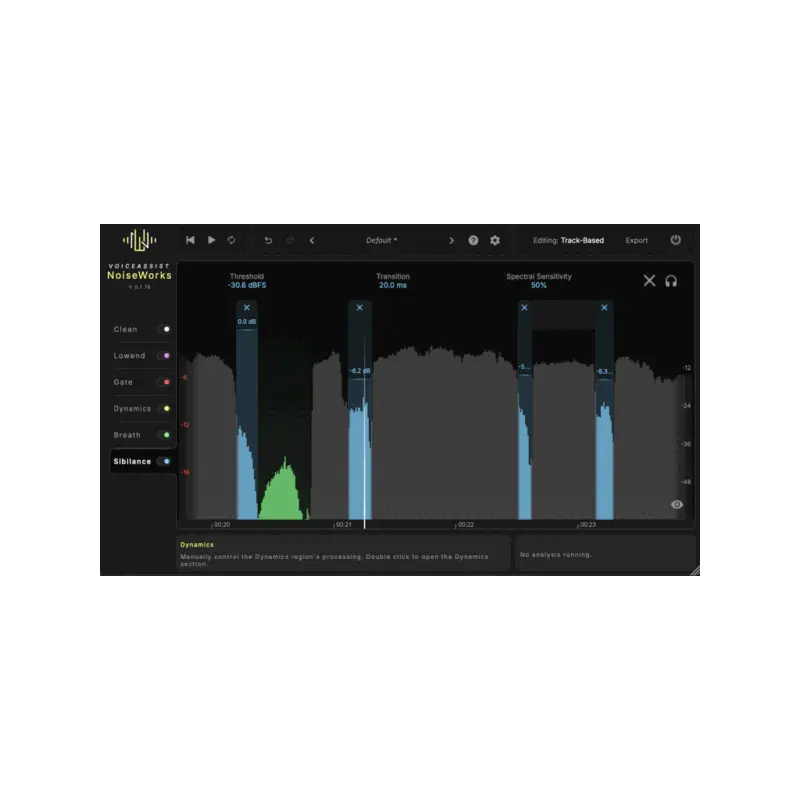This screenshot has width=800, height=800.
Task: Remove sibilance region with -6.3 dB label
Action: (x=604, y=308)
